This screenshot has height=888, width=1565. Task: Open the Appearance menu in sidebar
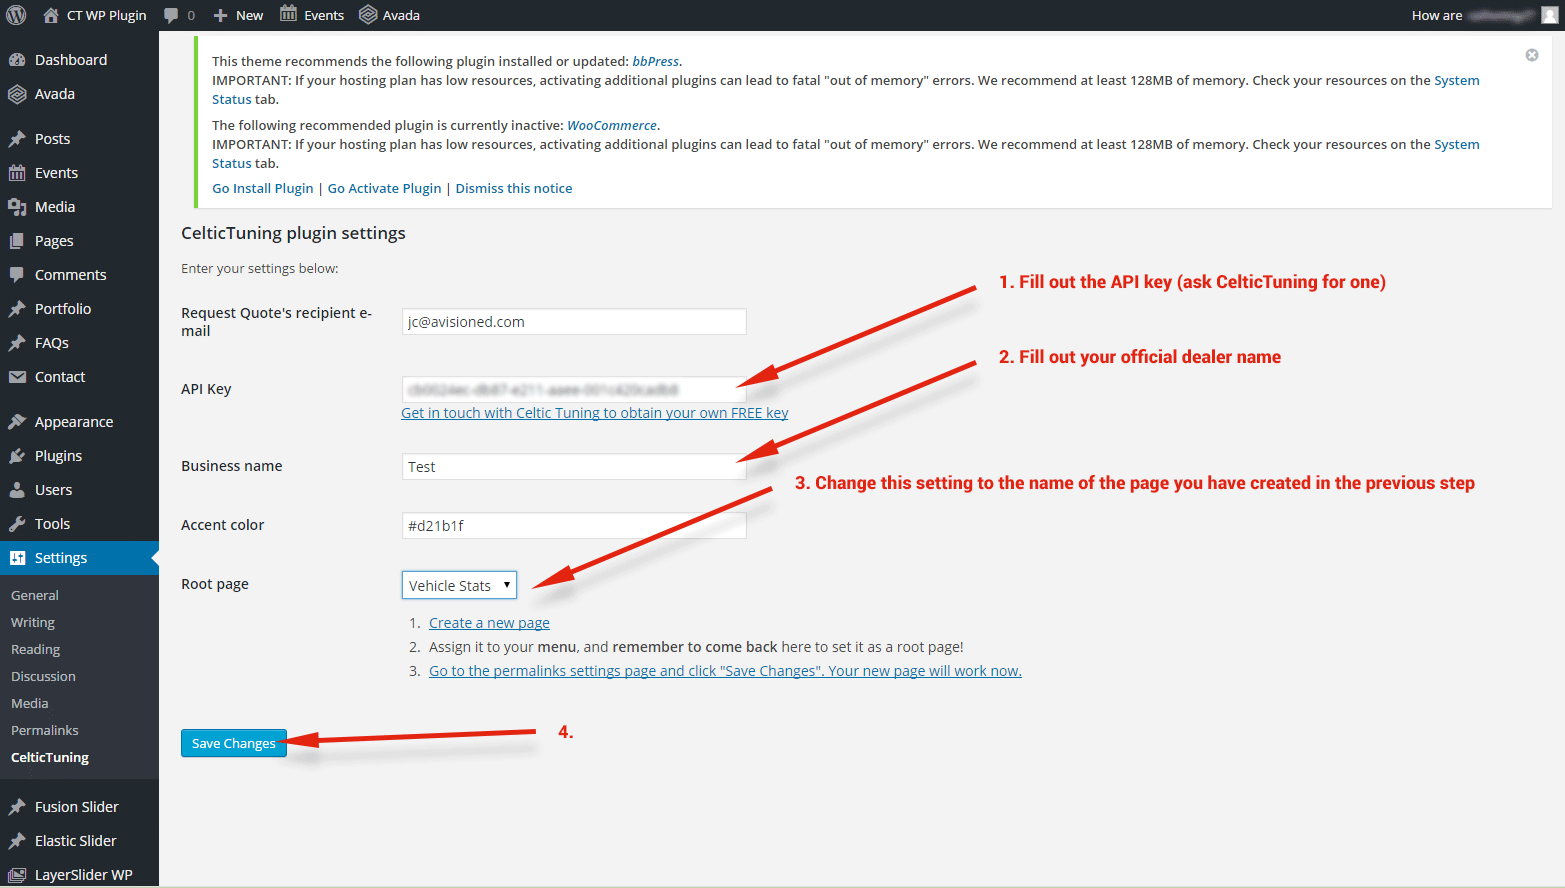73,422
